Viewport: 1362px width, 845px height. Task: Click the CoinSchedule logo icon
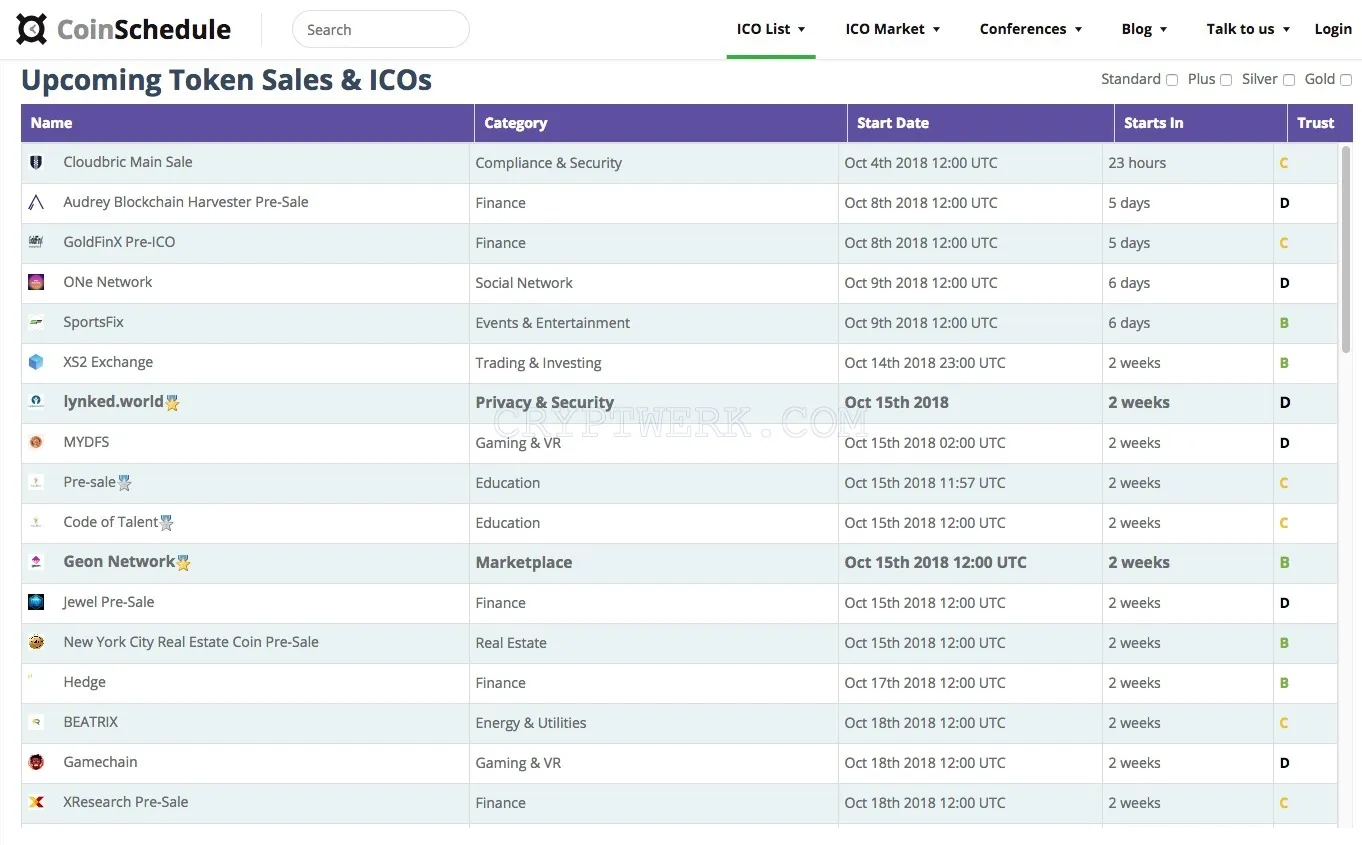tap(32, 30)
